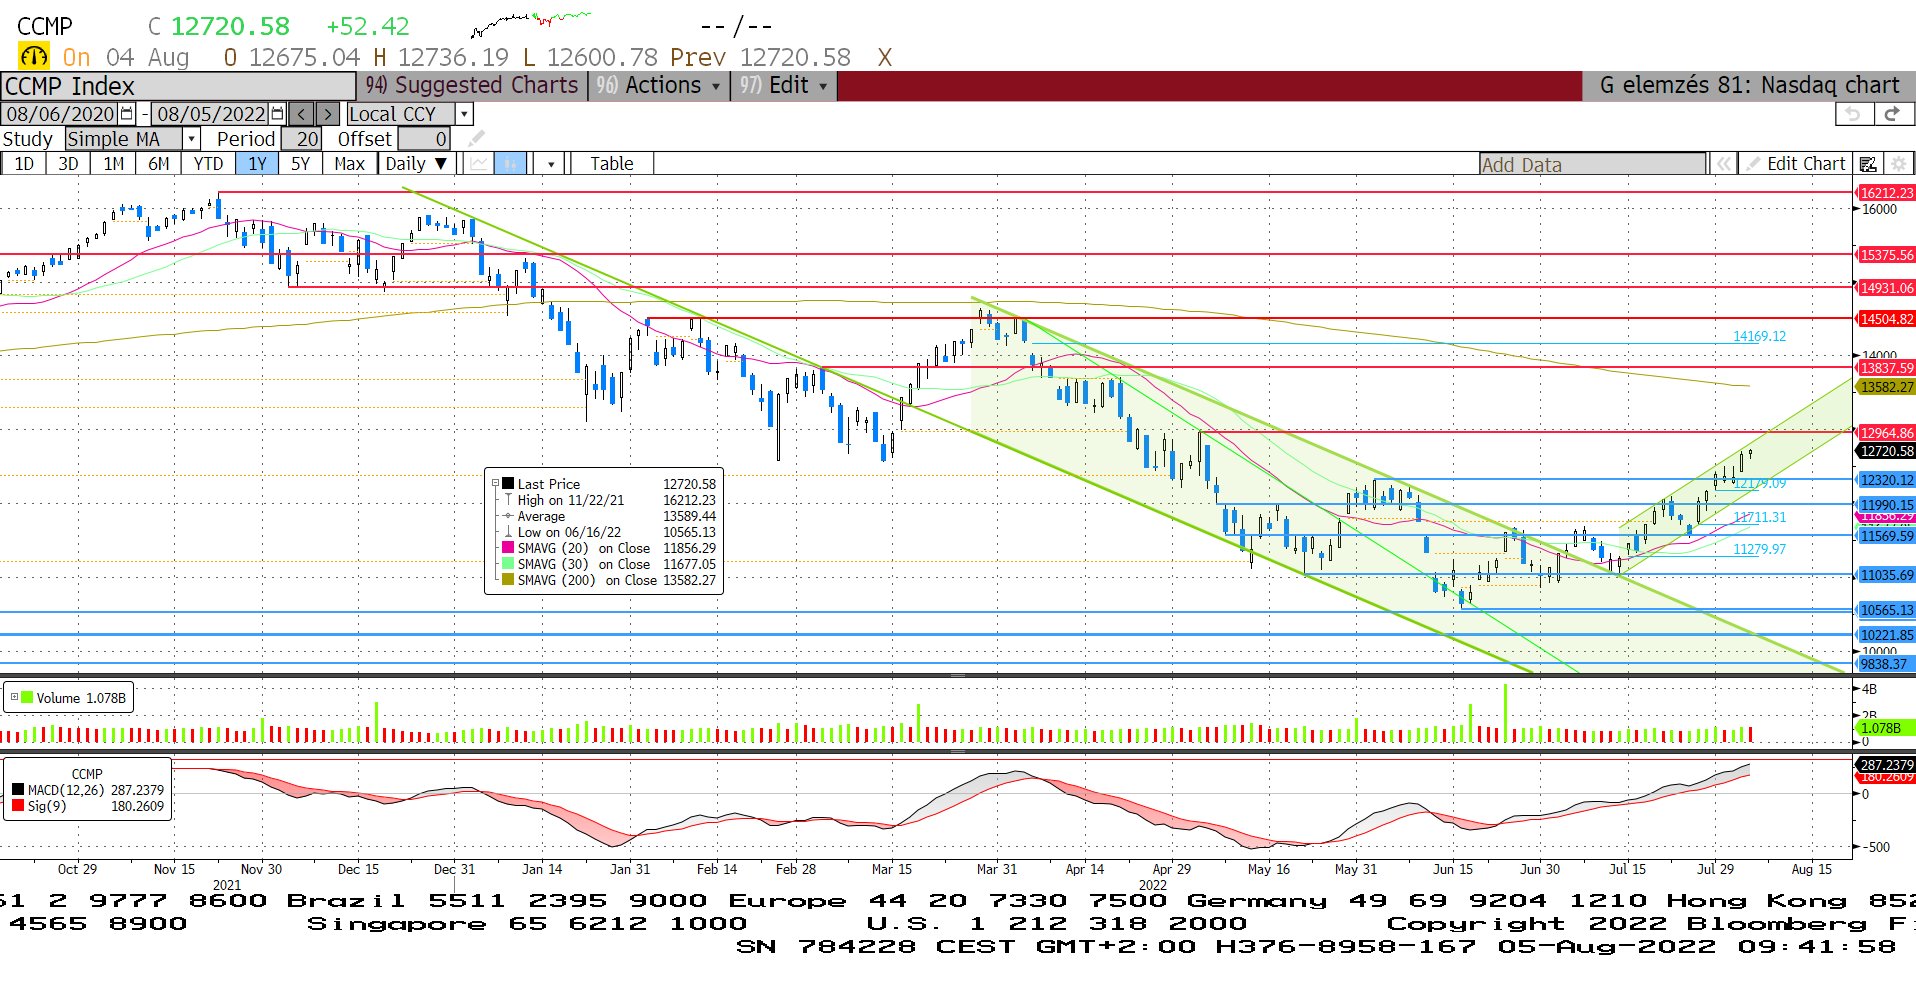Click the Edit Chart button

(1795, 164)
